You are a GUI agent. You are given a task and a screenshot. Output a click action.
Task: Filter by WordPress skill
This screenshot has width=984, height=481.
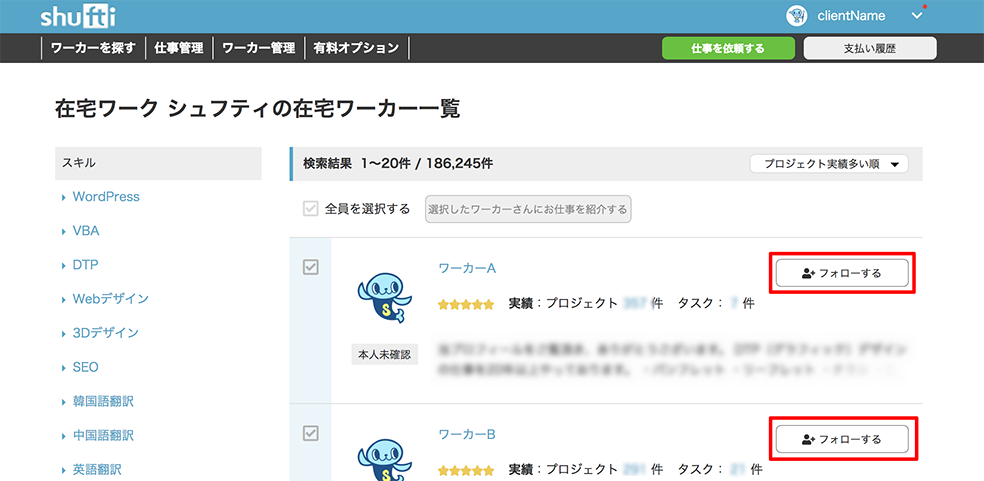click(106, 197)
